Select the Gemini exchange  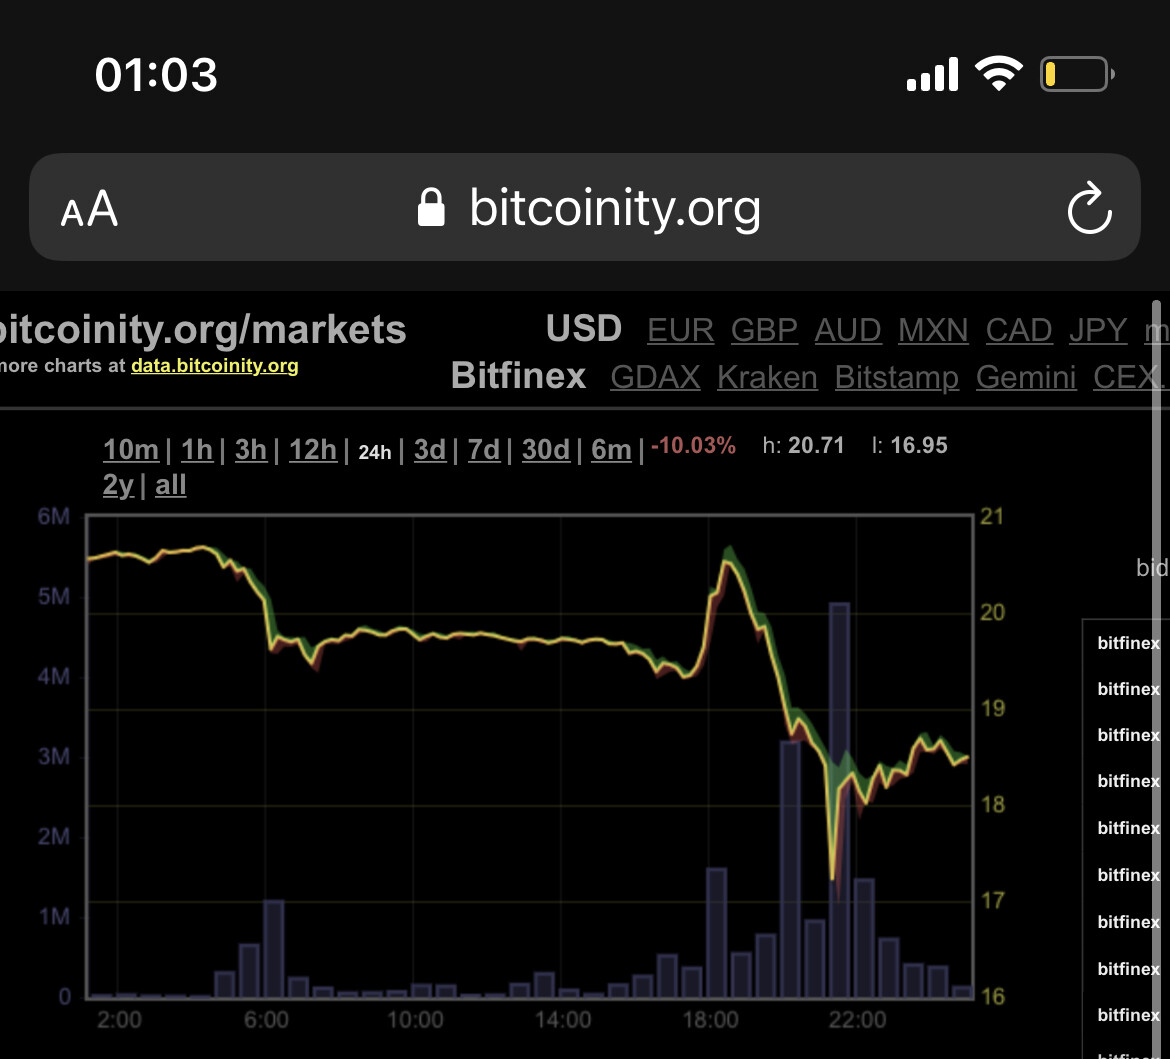pyautogui.click(x=1026, y=377)
